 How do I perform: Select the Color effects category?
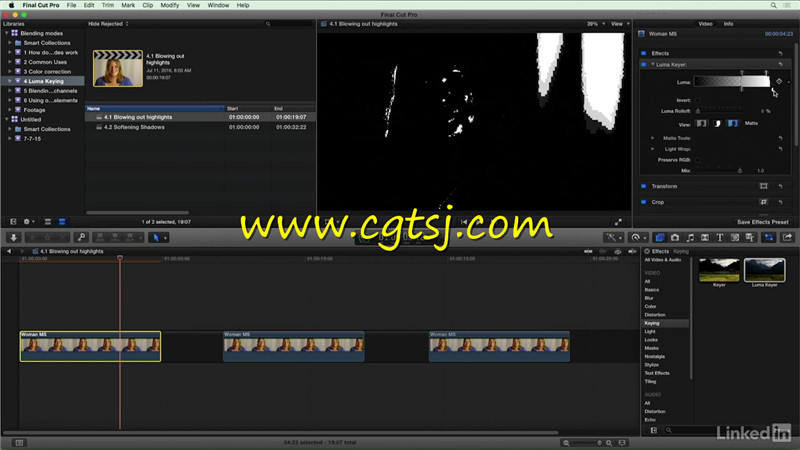pos(650,307)
